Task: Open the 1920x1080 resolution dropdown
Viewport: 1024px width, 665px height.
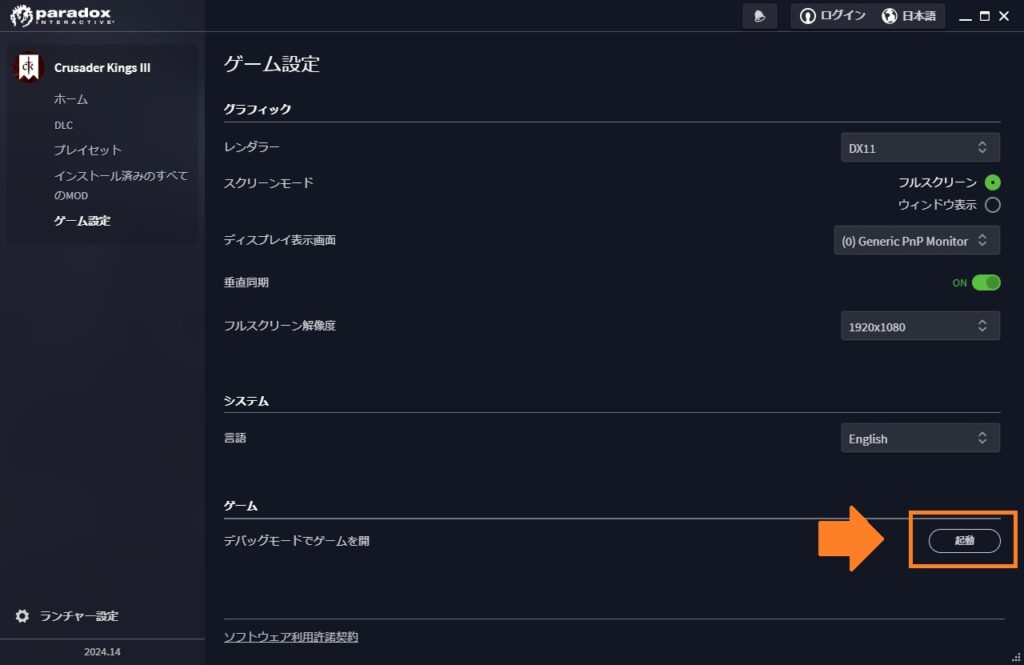Action: (x=919, y=325)
